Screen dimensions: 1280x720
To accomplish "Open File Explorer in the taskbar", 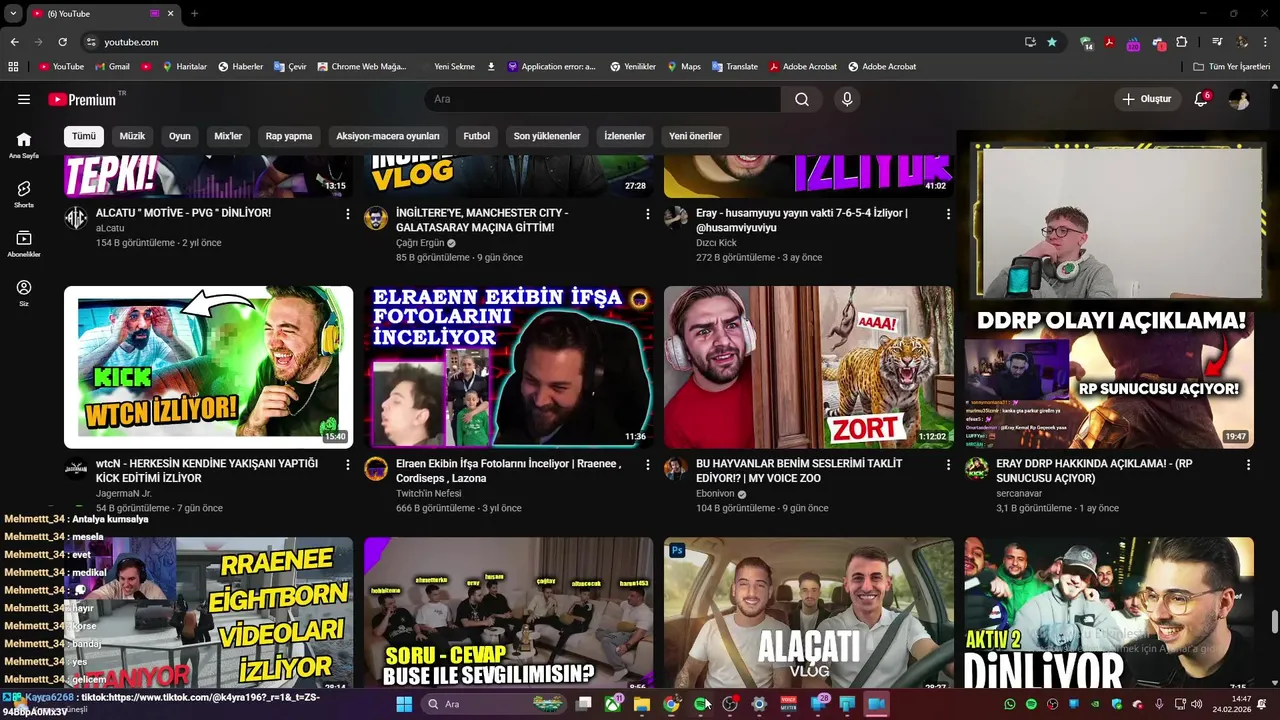I will coord(642,704).
